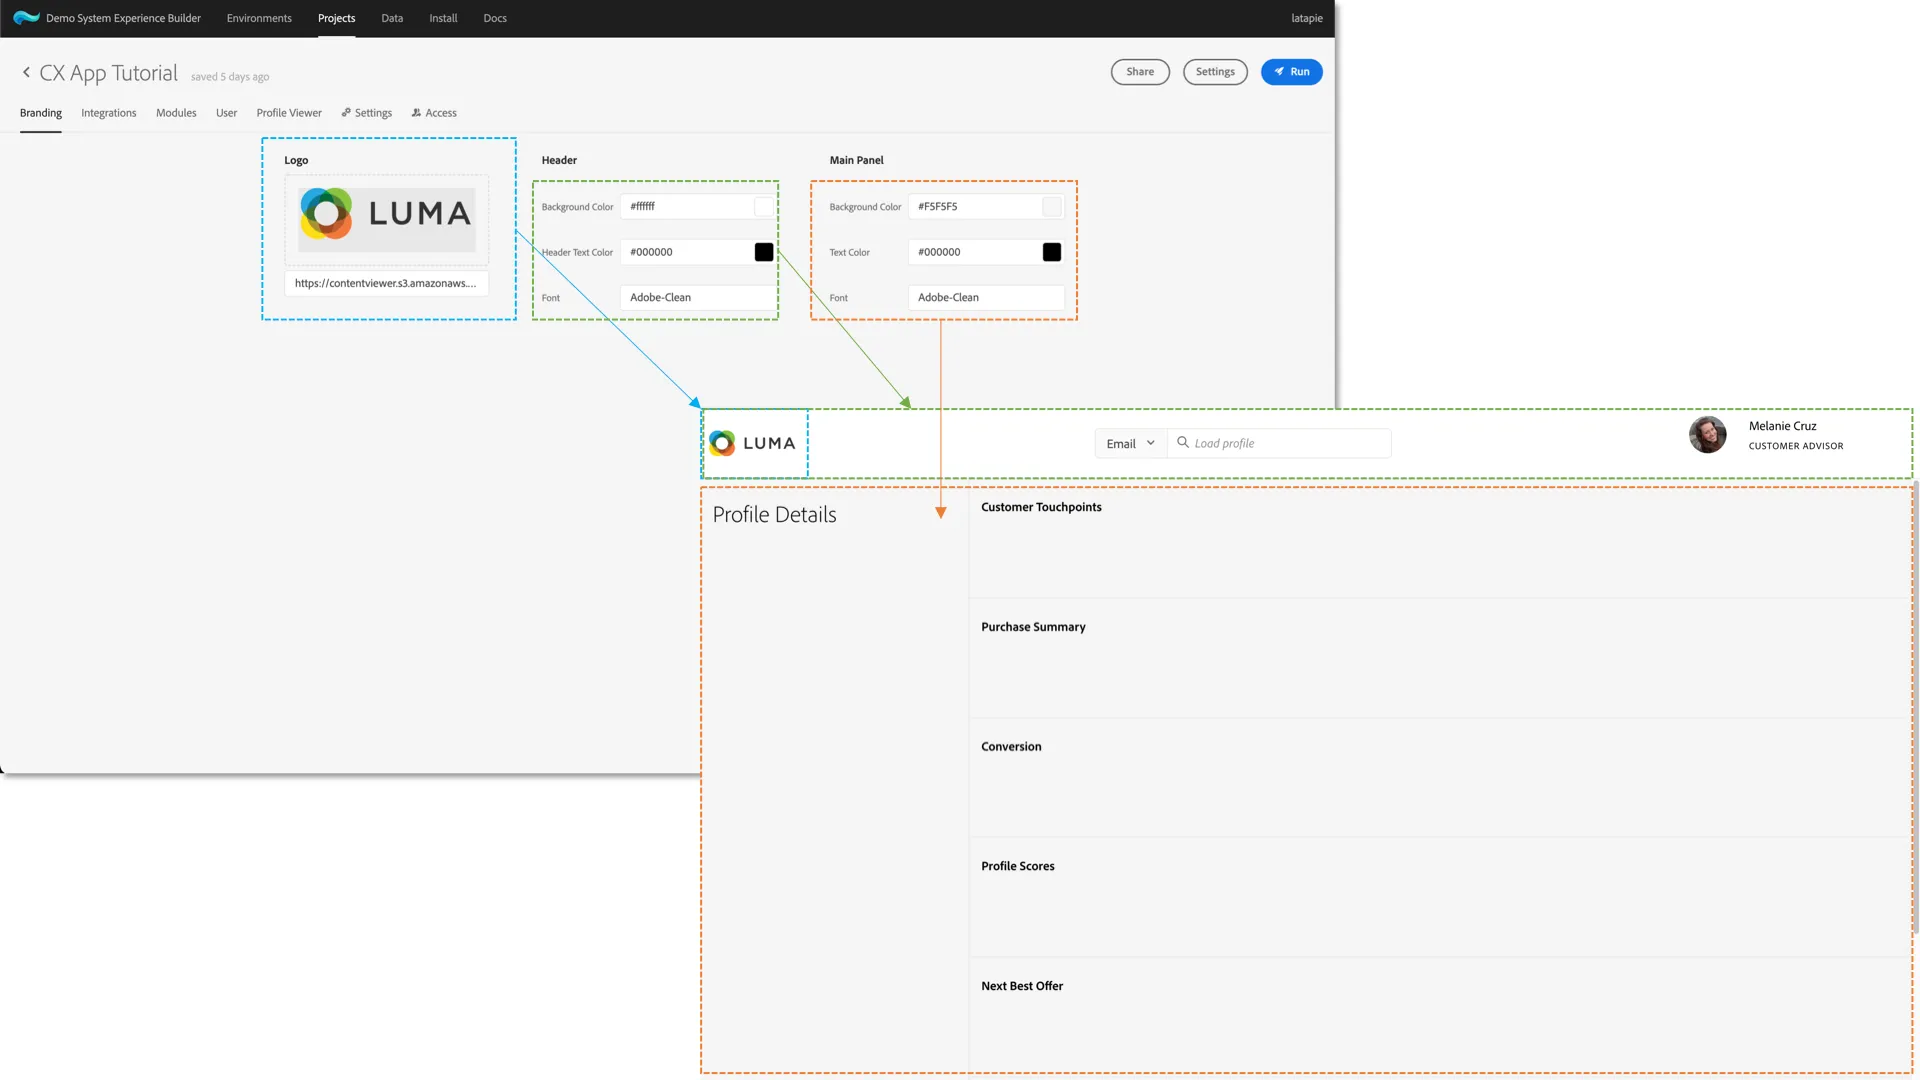1920x1080 pixels.
Task: Switch to the Branding tab
Action: [x=41, y=113]
